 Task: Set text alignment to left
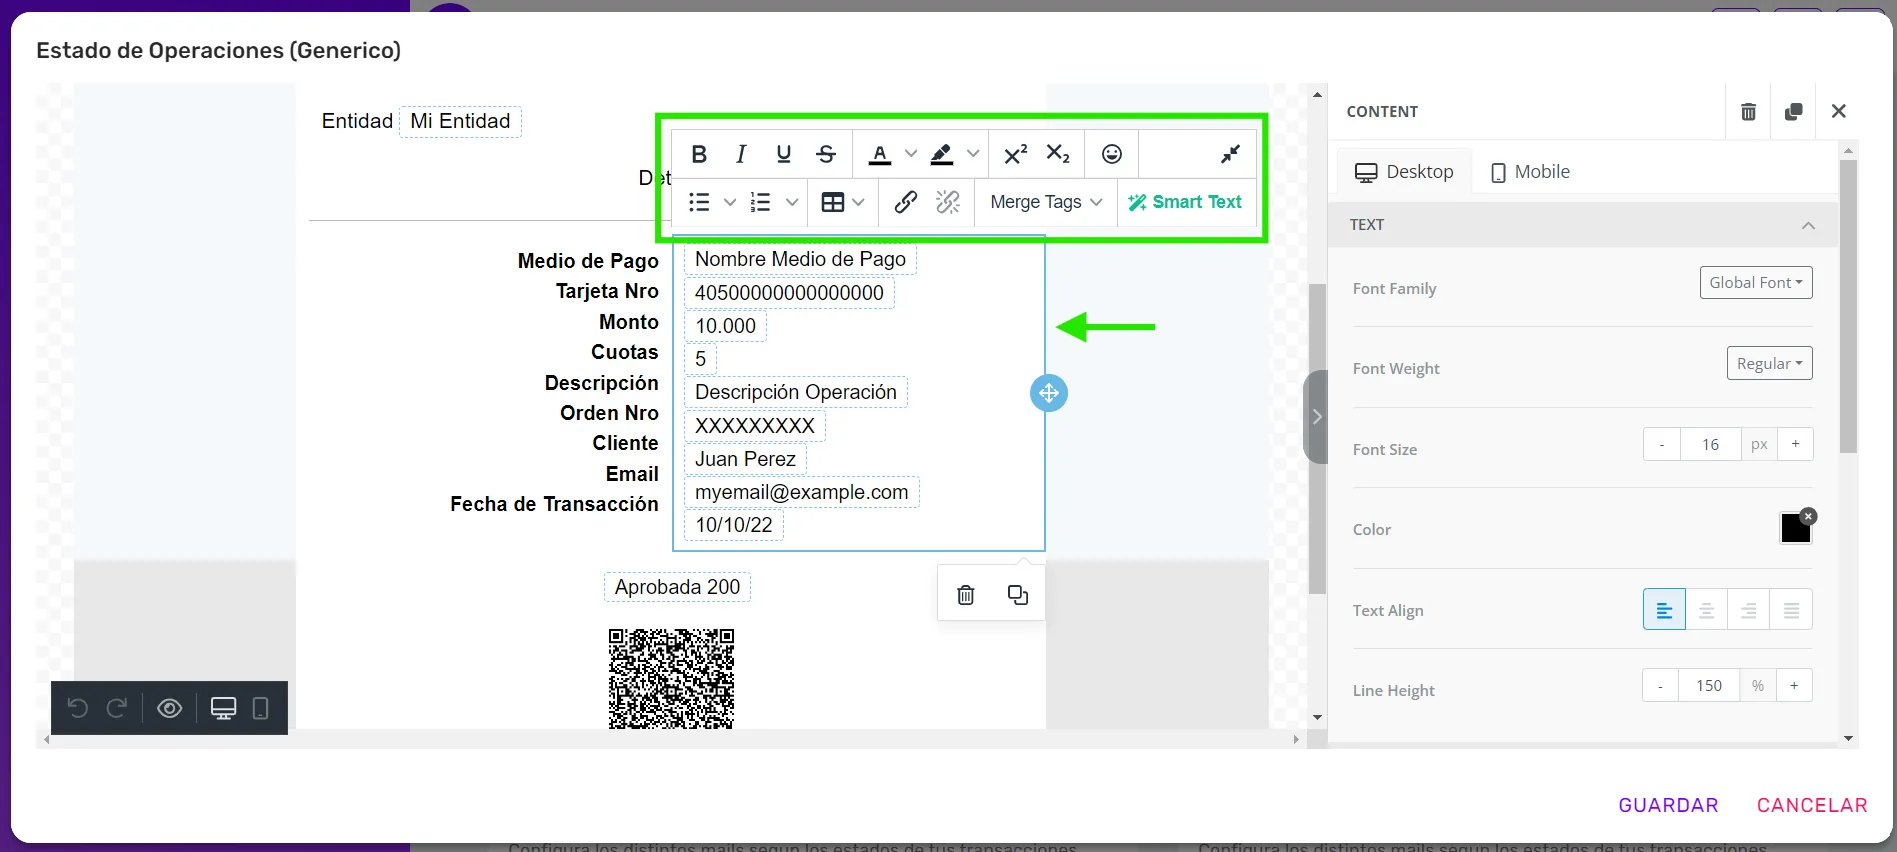[x=1664, y=610]
